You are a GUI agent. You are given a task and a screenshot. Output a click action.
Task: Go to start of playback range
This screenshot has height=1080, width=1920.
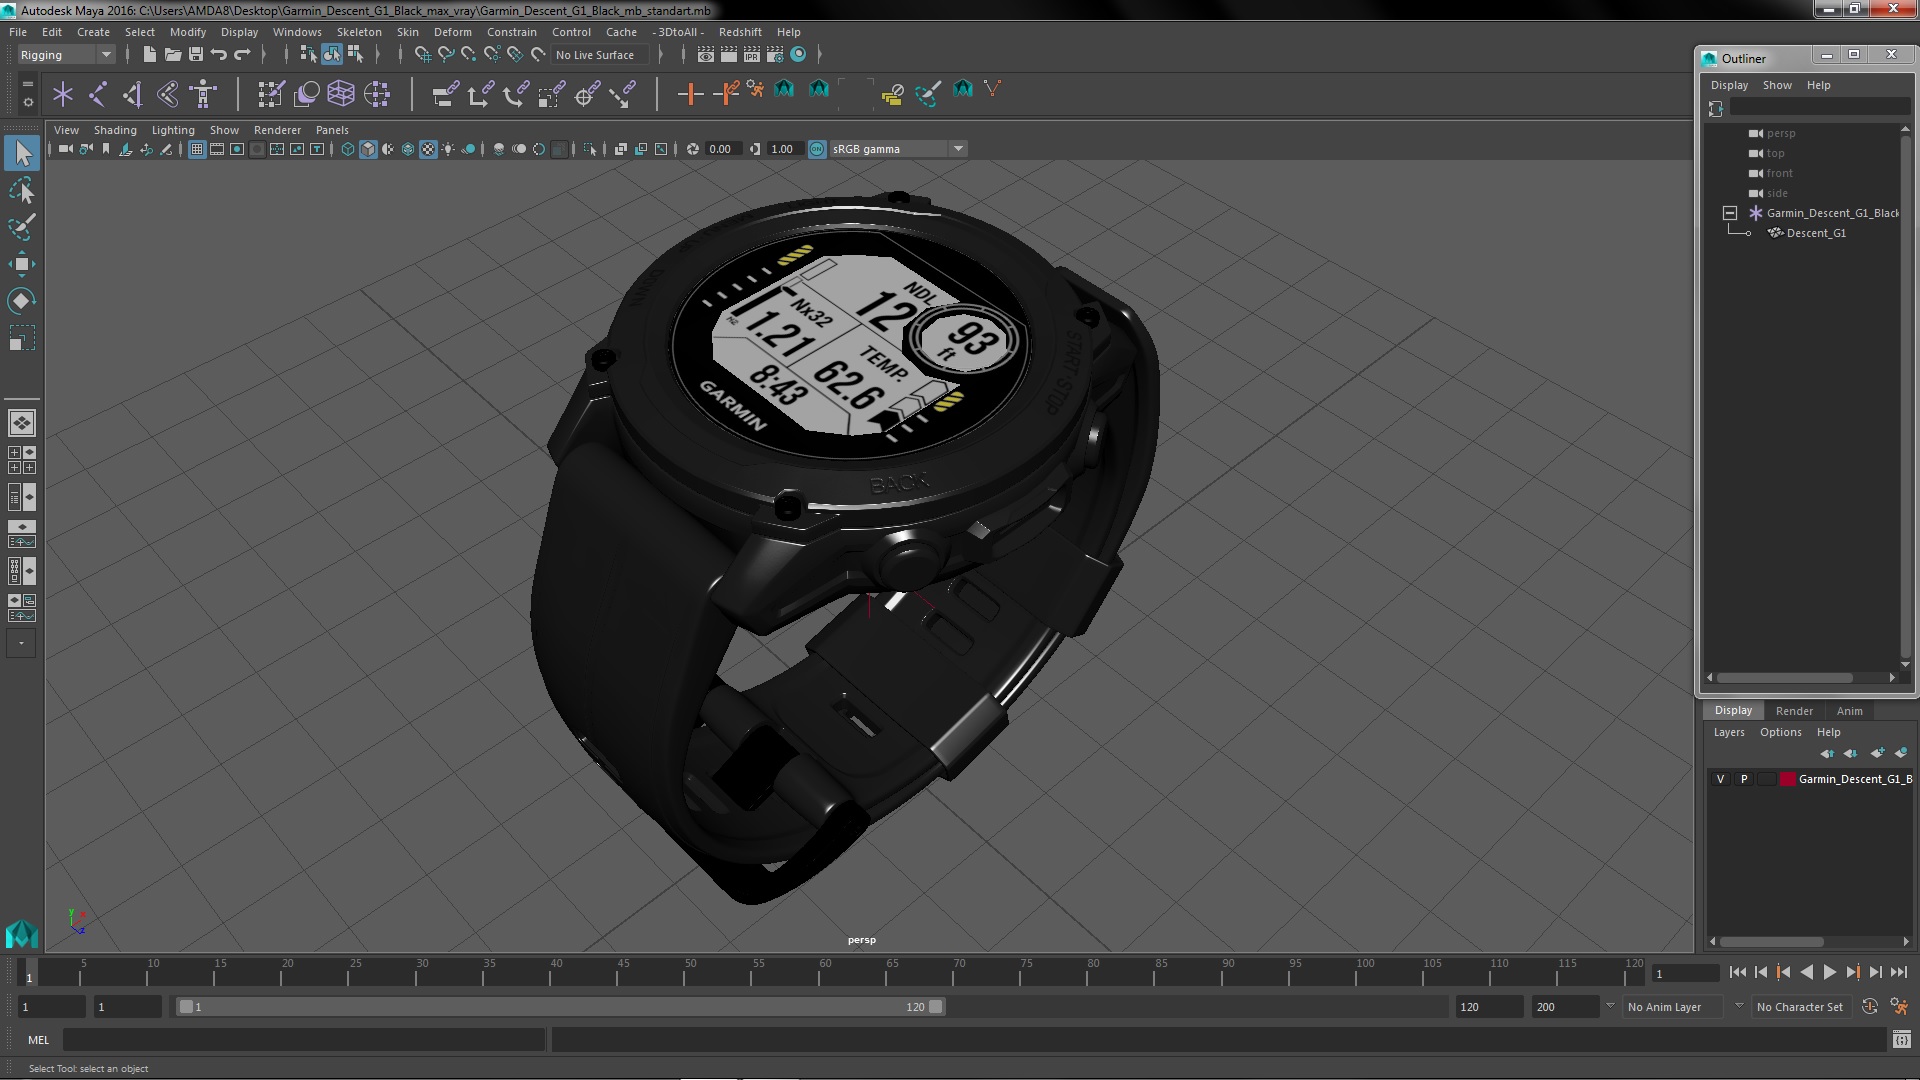click(1737, 972)
